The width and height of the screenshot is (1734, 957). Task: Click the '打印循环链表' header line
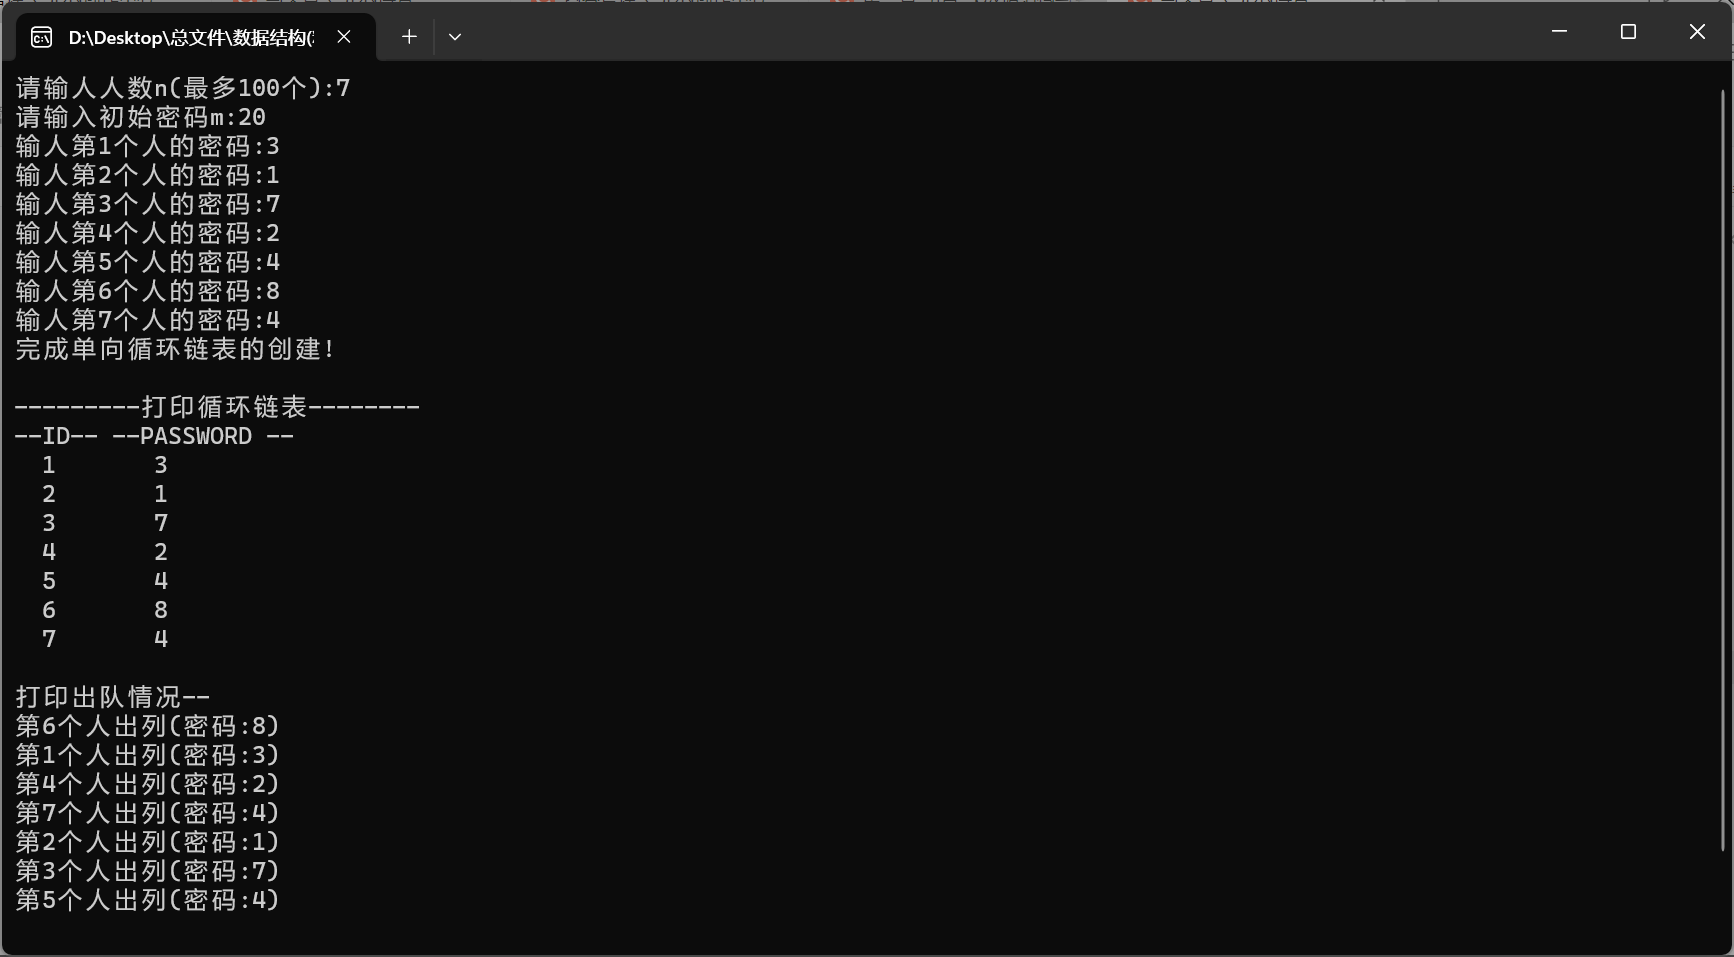217,407
